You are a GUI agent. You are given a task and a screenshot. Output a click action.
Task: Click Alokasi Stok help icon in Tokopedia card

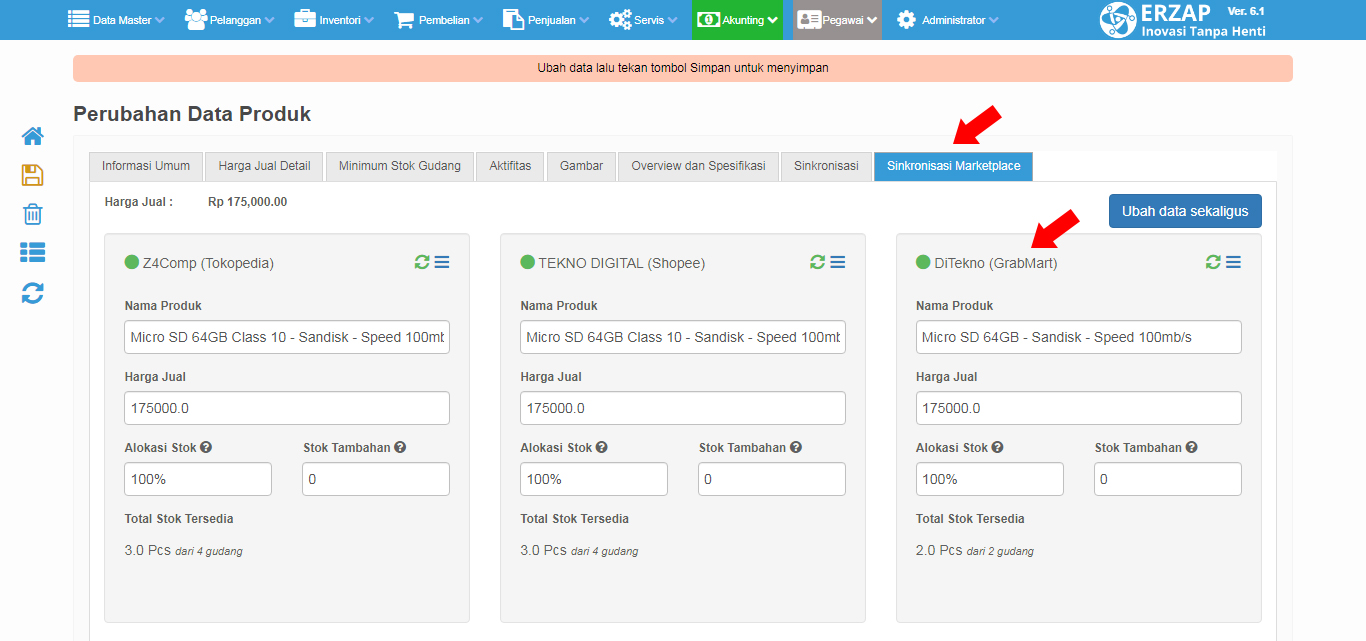click(x=206, y=448)
